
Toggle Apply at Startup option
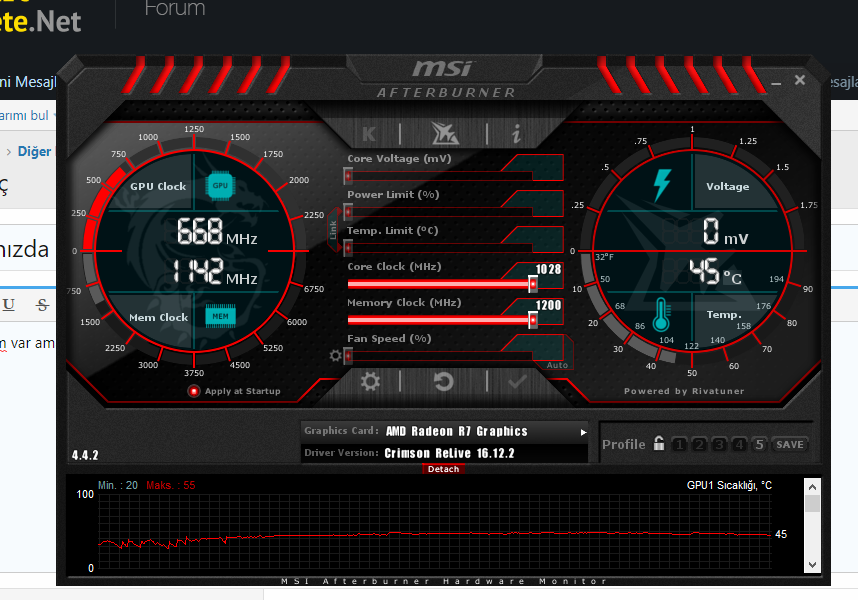(194, 391)
